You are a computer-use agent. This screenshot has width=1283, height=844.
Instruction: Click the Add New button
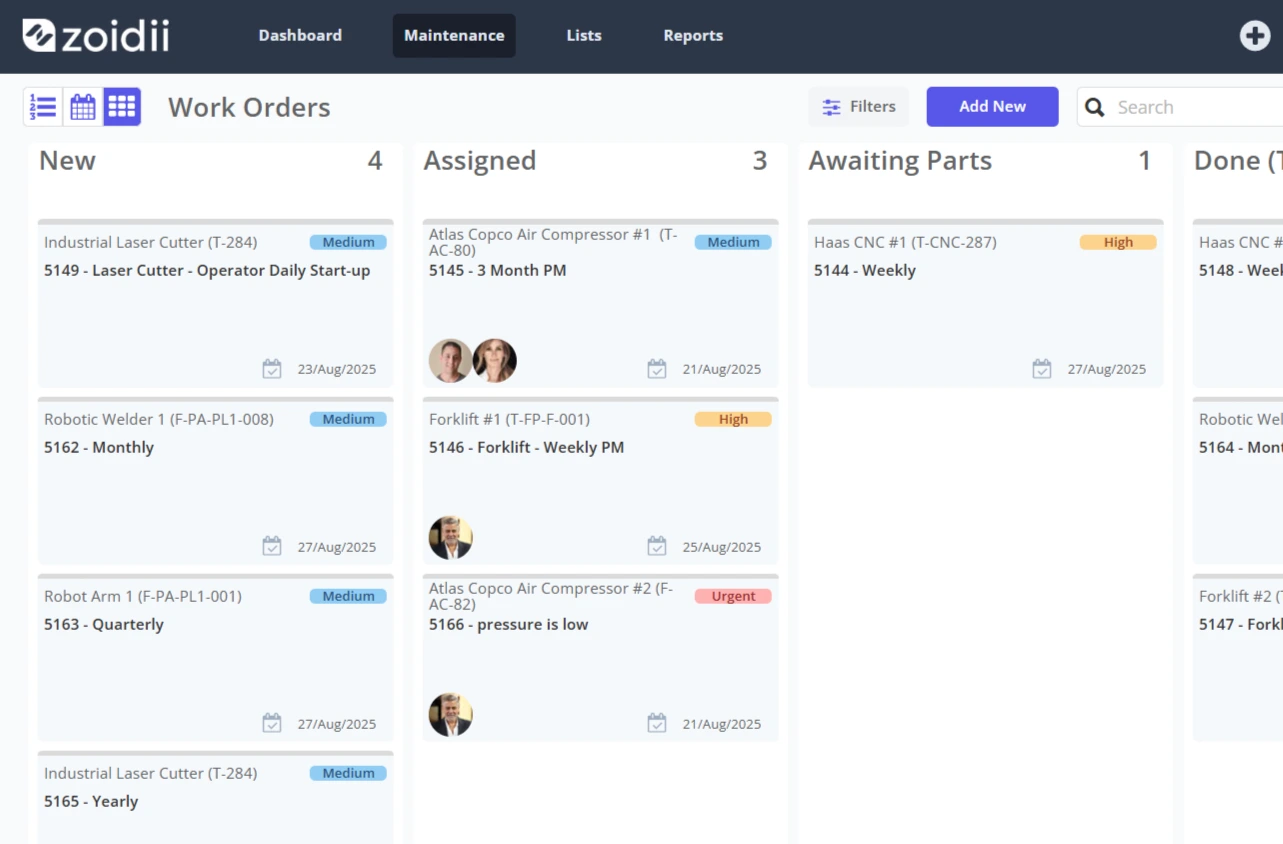pyautogui.click(x=992, y=107)
